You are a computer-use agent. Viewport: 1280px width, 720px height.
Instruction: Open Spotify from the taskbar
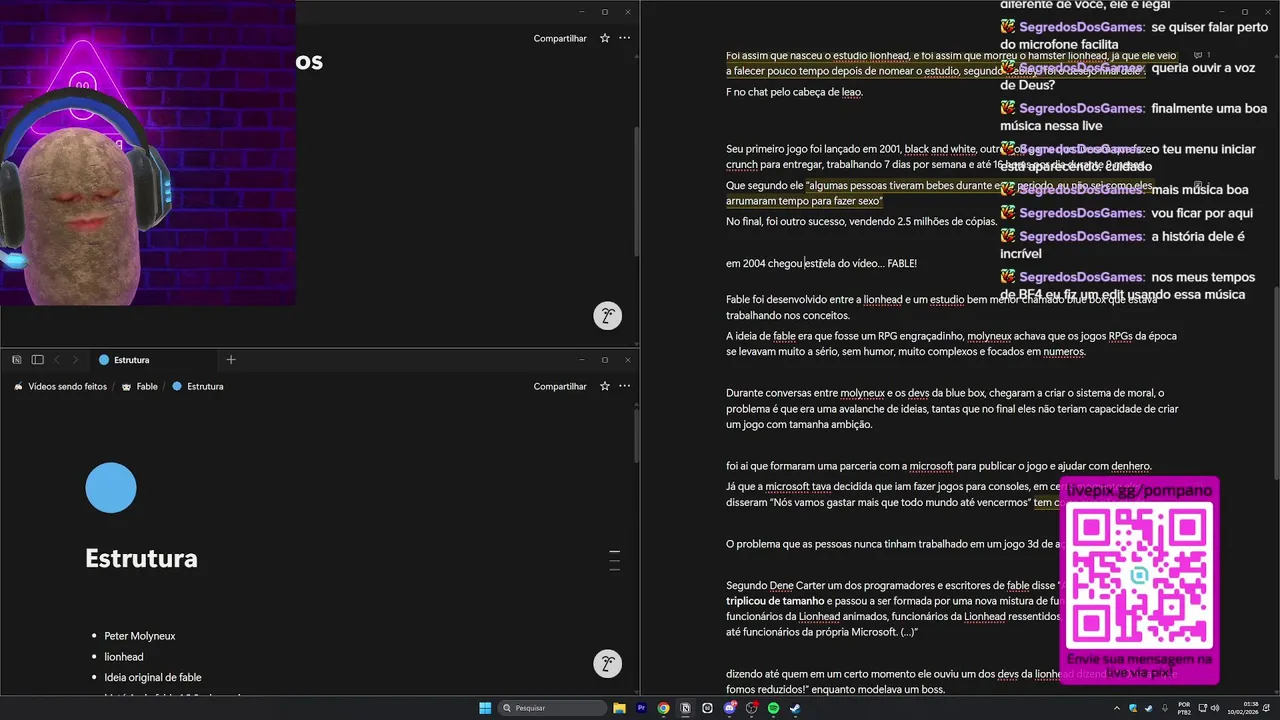click(773, 708)
